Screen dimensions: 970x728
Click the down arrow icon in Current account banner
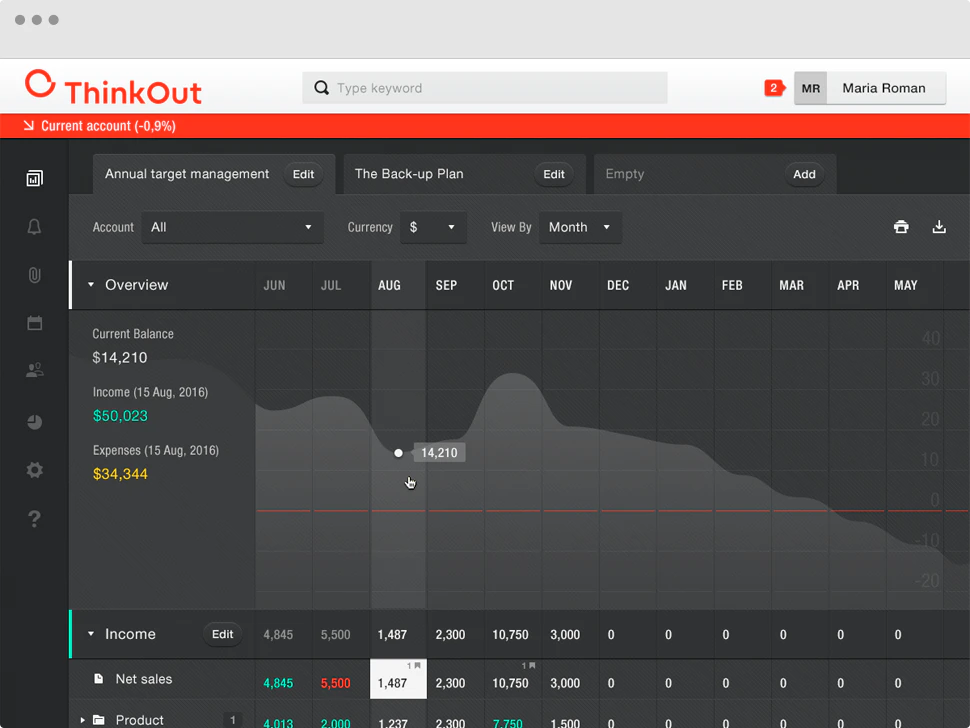[x=28, y=126]
